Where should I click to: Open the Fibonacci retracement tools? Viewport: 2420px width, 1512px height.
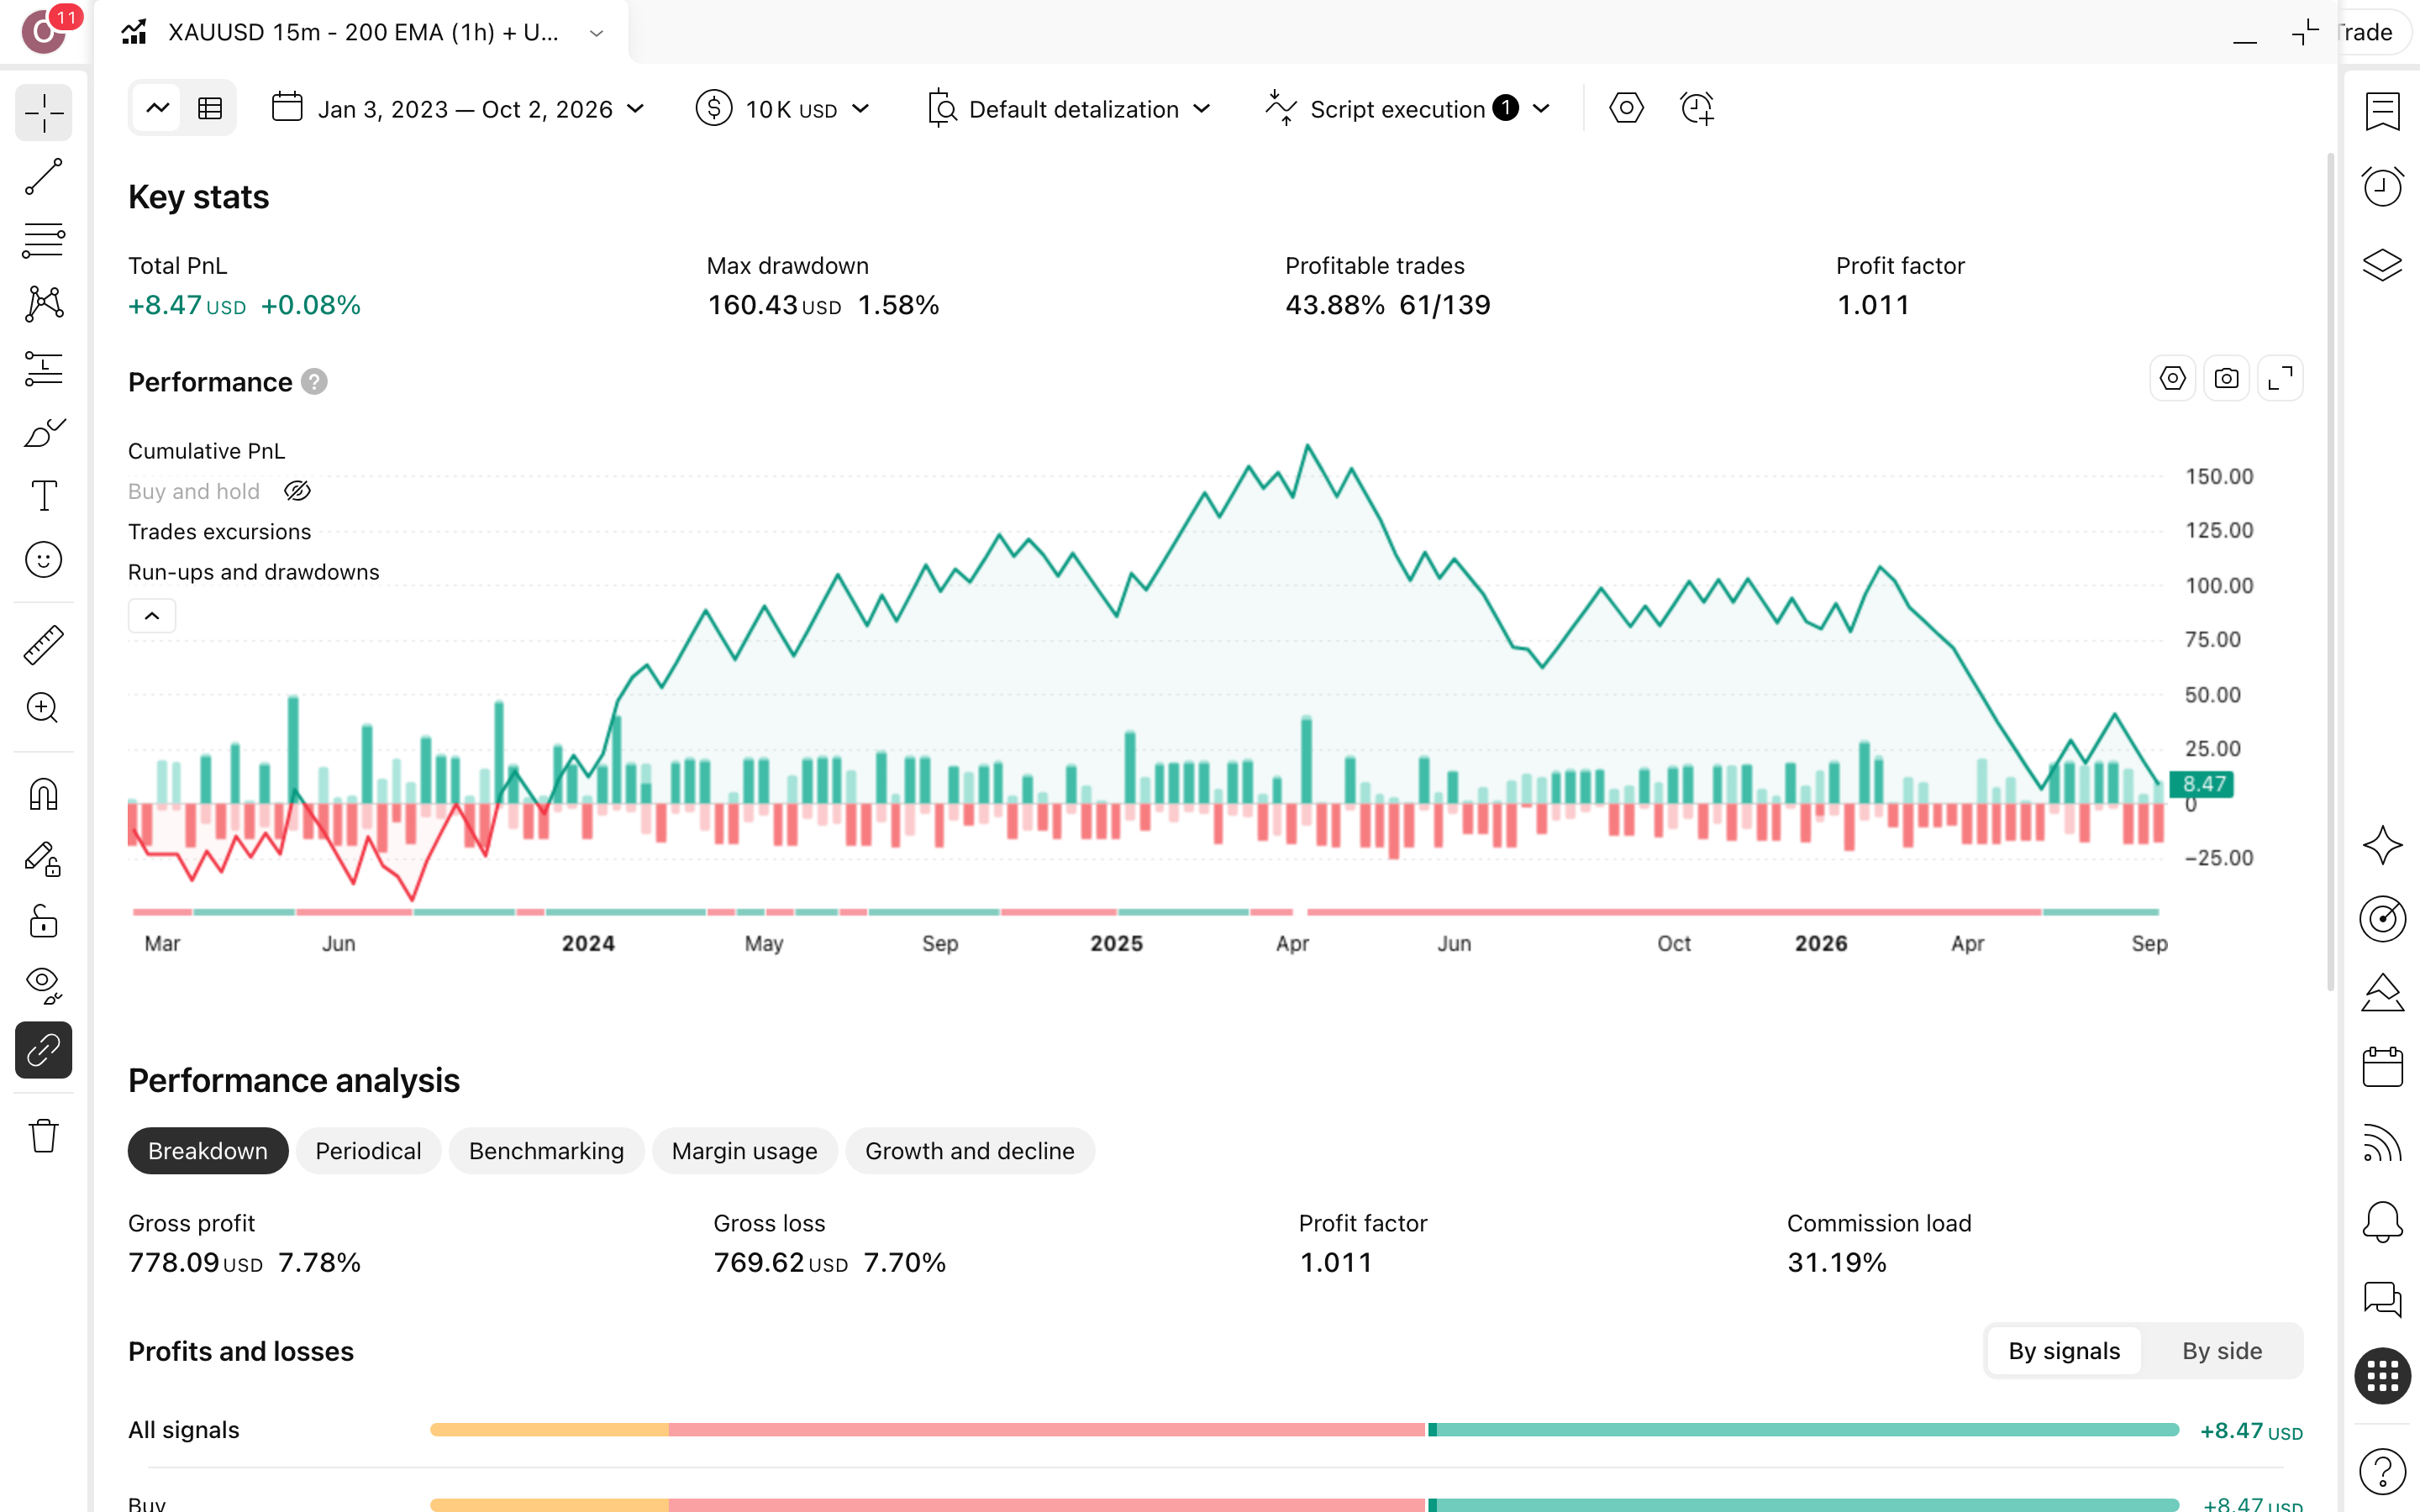[x=44, y=241]
